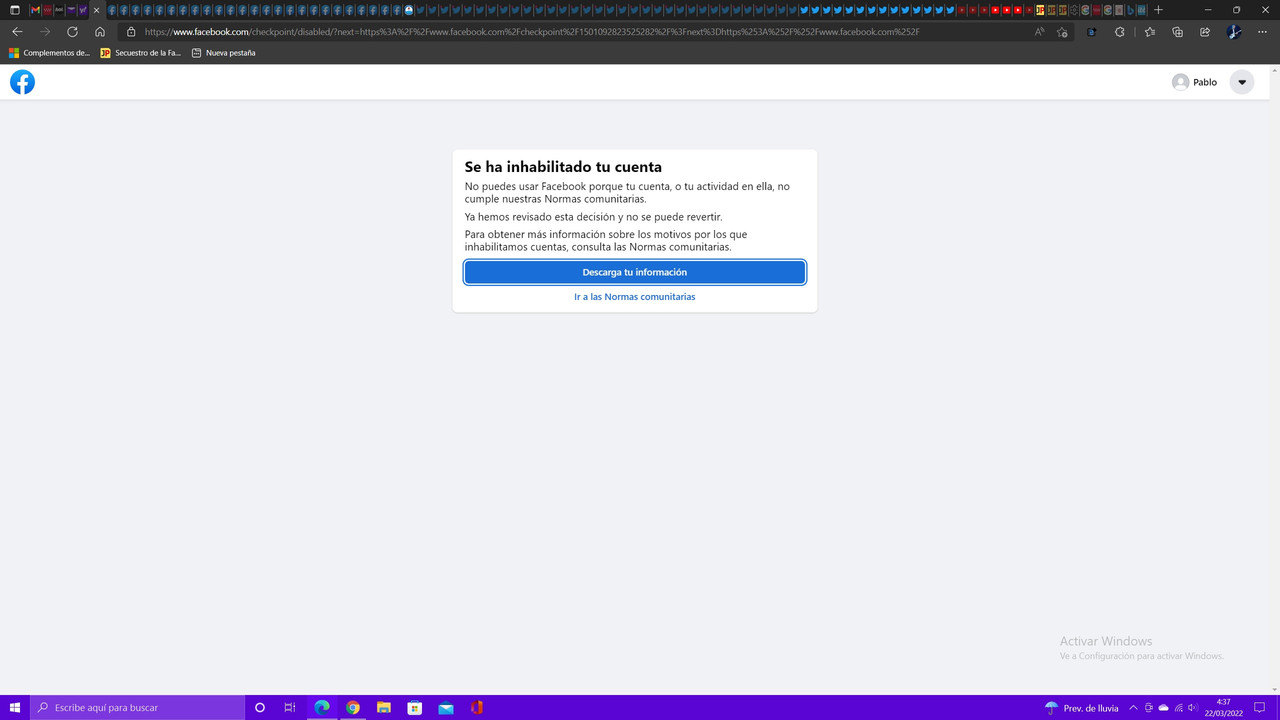The width and height of the screenshot is (1280, 720).
Task: Open volume control in tray
Action: [1192, 708]
